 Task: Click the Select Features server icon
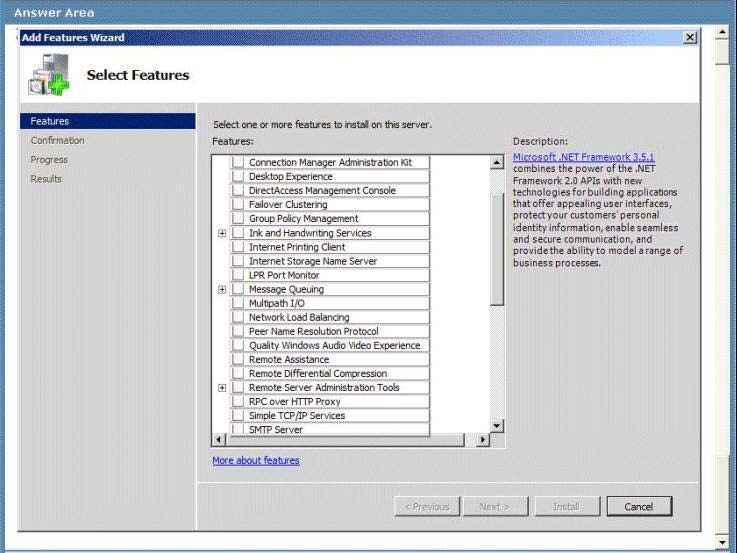(49, 74)
